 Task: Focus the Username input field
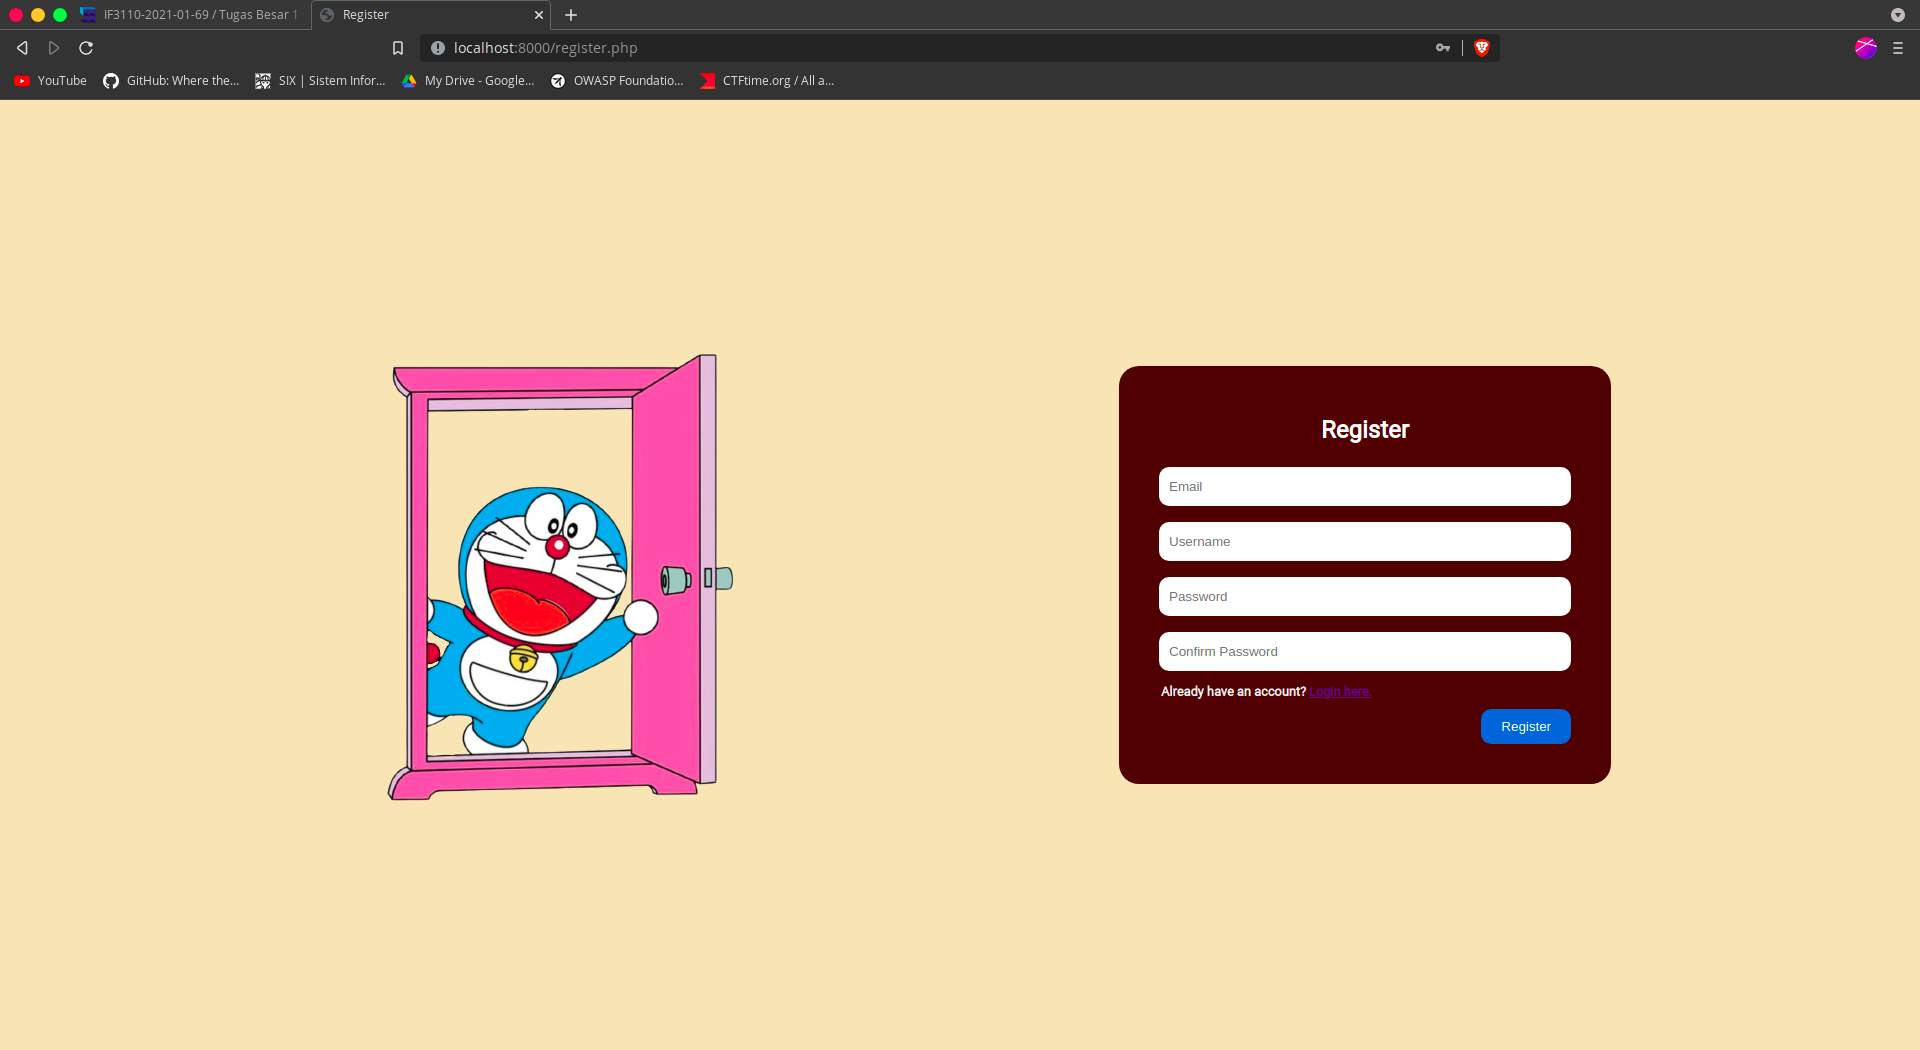click(1364, 542)
